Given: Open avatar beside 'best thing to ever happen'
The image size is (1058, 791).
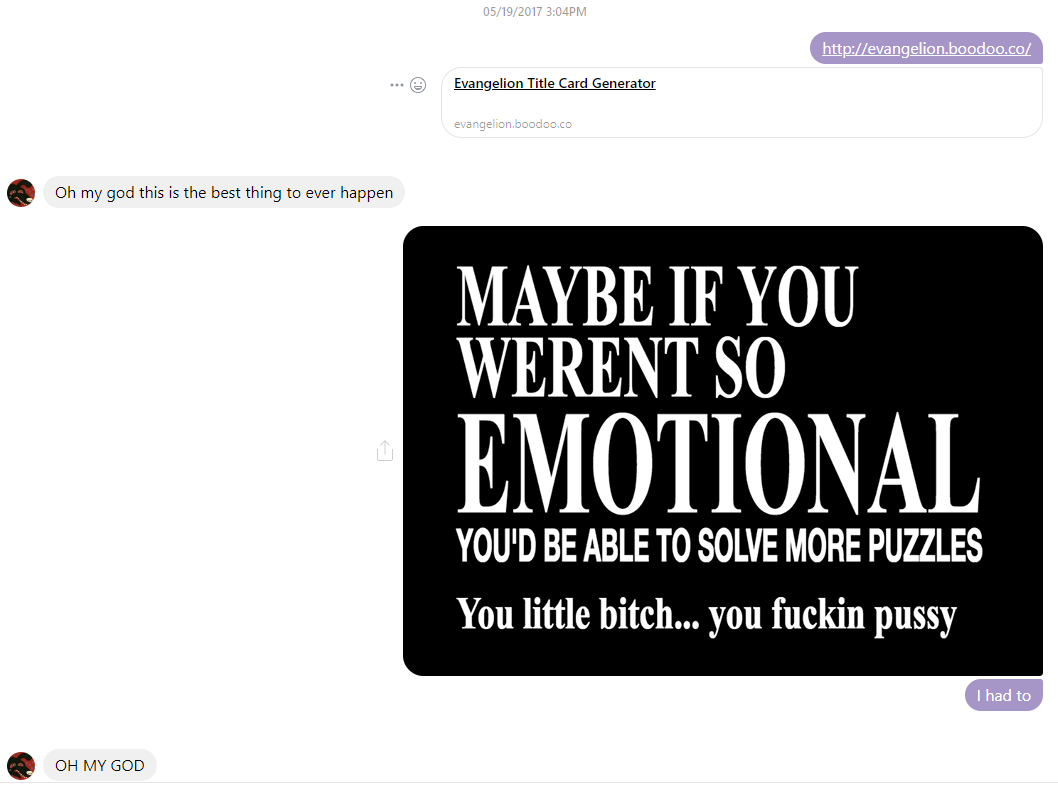Looking at the screenshot, I should click(21, 193).
